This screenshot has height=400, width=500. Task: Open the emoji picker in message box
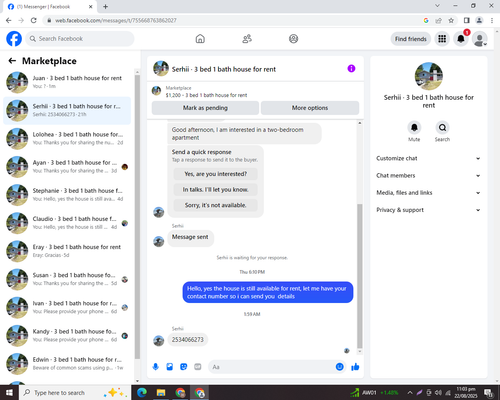pyautogui.click(x=339, y=367)
